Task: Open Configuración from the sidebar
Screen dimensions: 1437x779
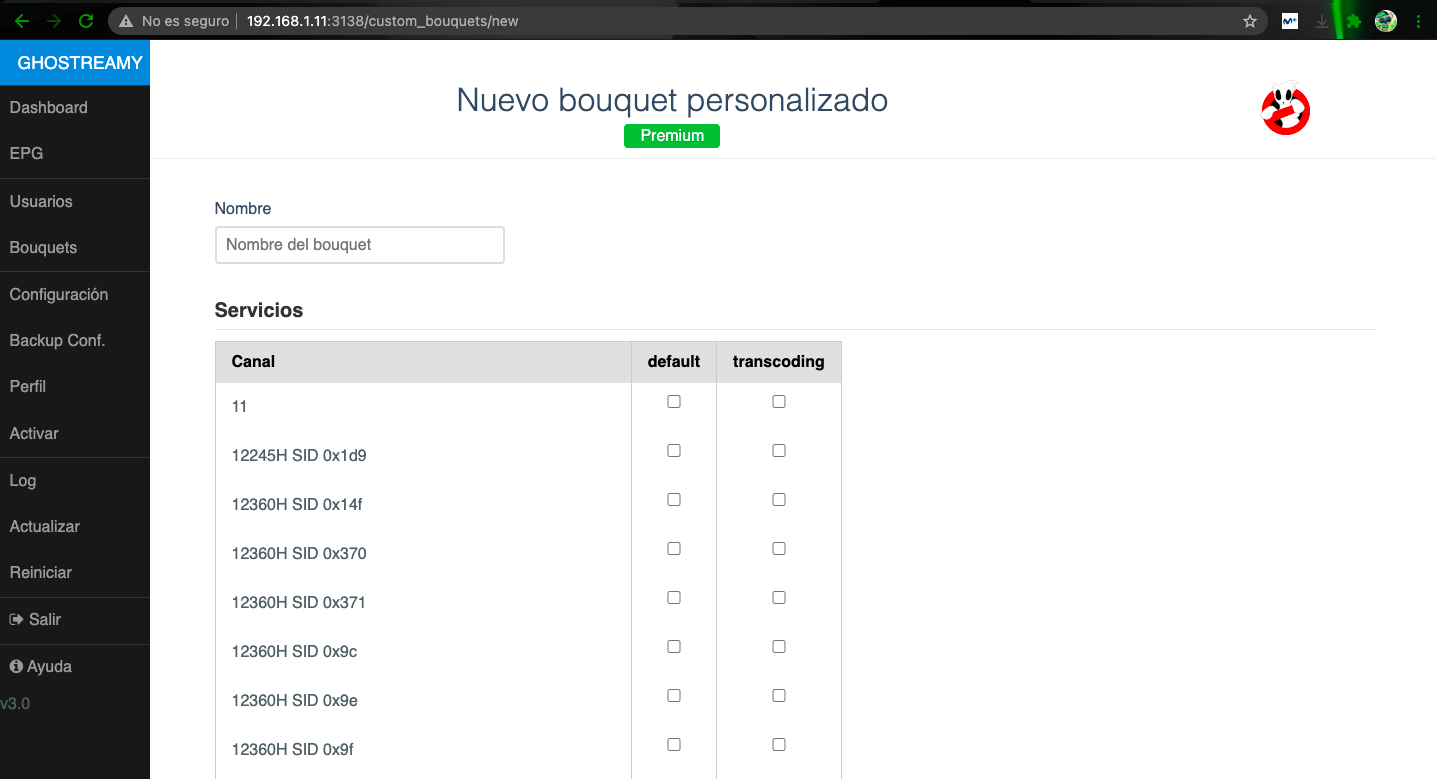Action: (x=58, y=295)
